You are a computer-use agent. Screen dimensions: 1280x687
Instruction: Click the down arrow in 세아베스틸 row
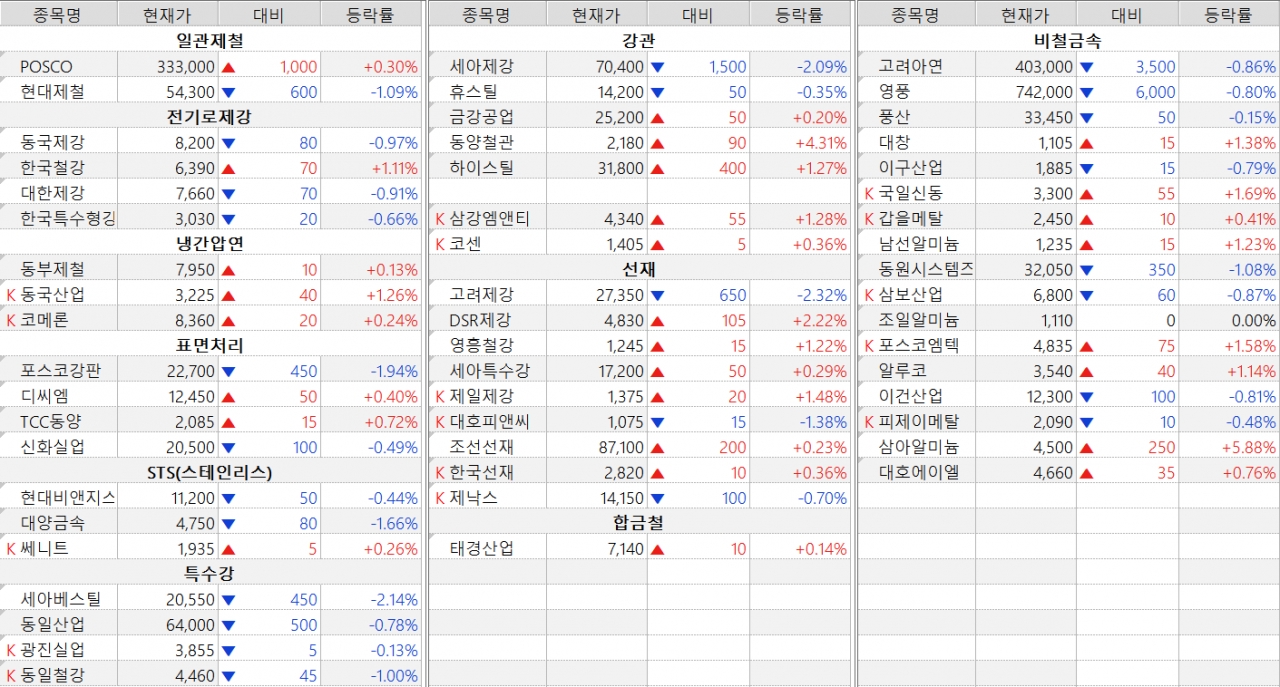pos(228,600)
